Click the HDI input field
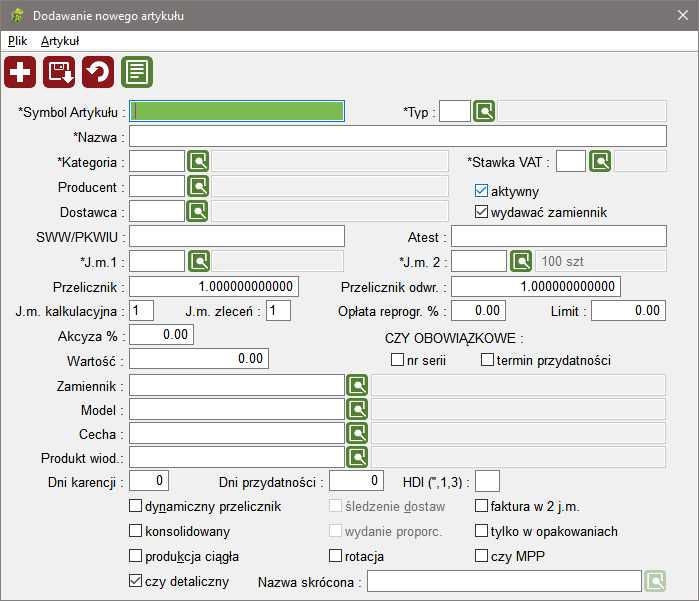 tap(487, 481)
